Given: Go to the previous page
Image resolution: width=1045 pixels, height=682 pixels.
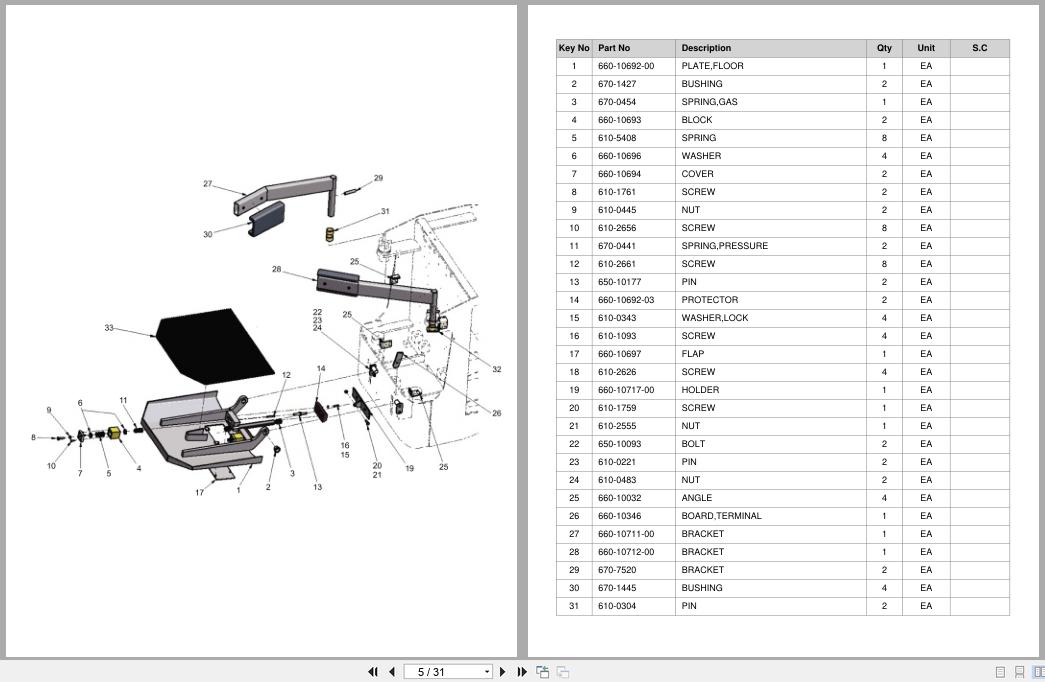Looking at the screenshot, I should click(391, 672).
